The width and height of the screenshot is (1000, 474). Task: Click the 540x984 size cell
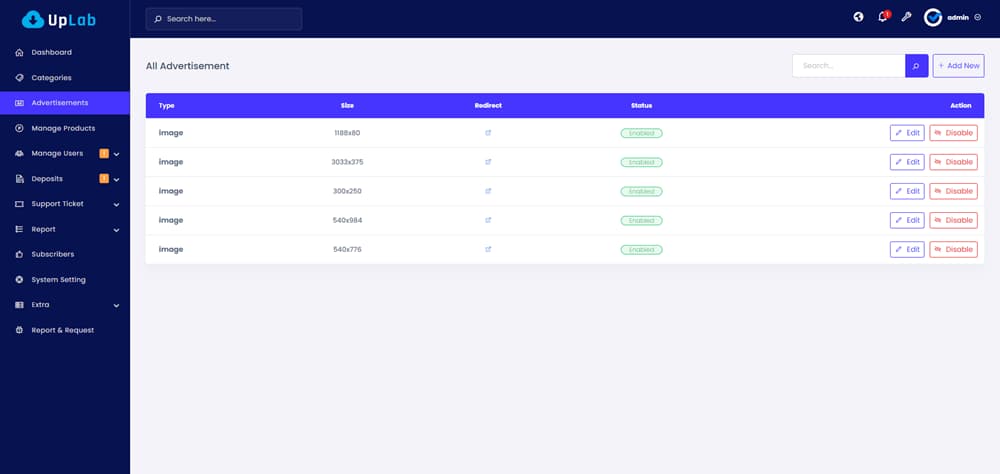(347, 220)
